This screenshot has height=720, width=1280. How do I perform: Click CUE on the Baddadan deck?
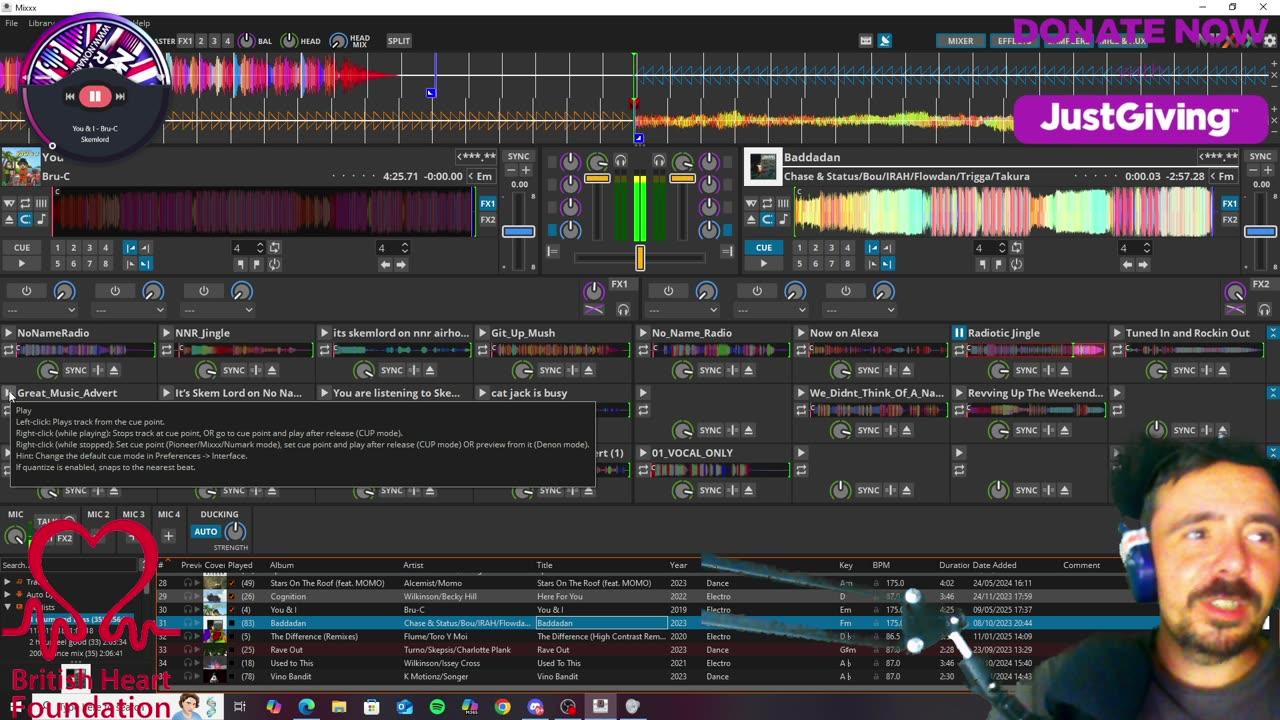[x=764, y=248]
